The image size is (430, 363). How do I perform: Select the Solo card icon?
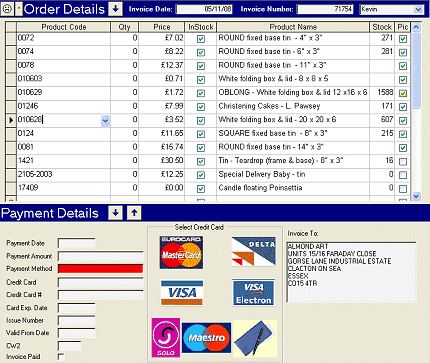tap(166, 337)
